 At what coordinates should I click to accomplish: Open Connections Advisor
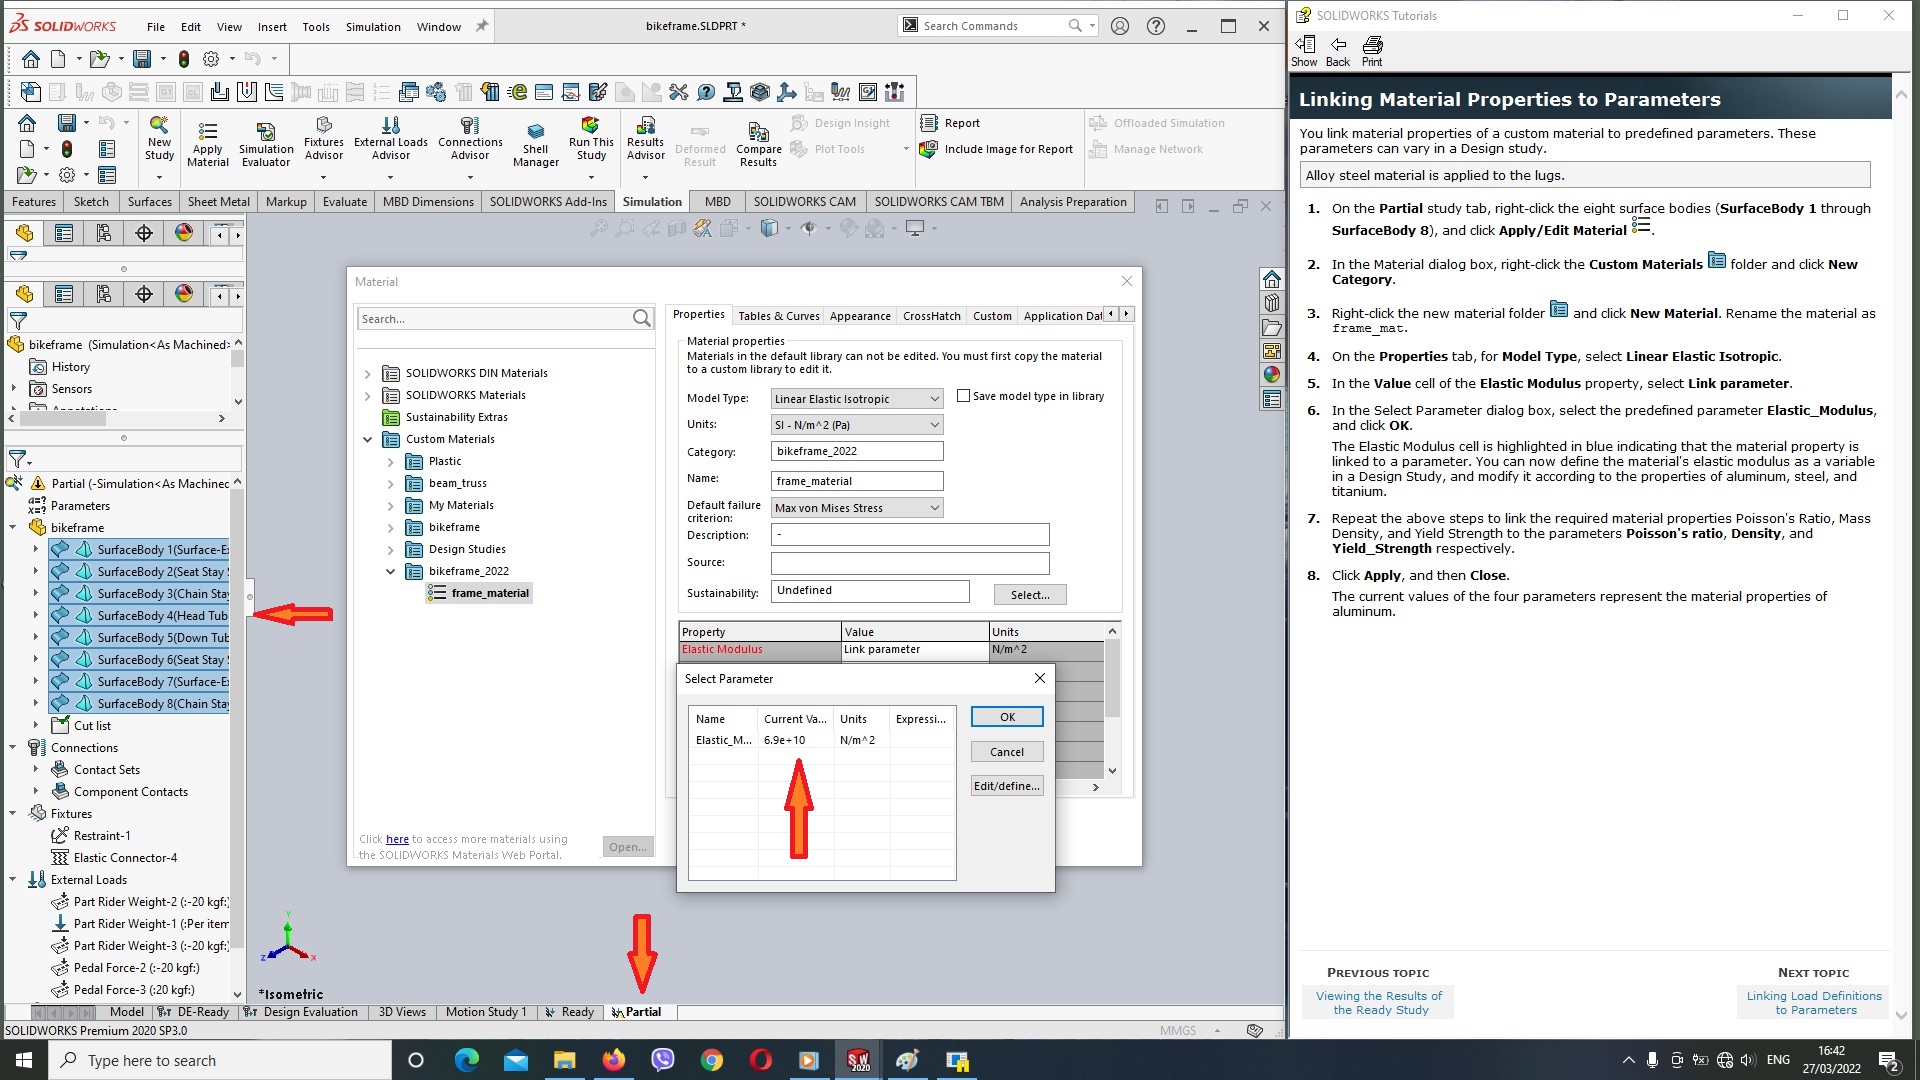470,138
